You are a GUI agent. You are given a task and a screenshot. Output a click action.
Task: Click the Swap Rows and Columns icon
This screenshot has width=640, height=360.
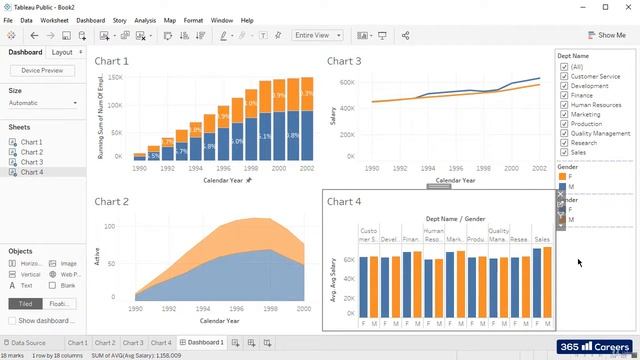168,36
